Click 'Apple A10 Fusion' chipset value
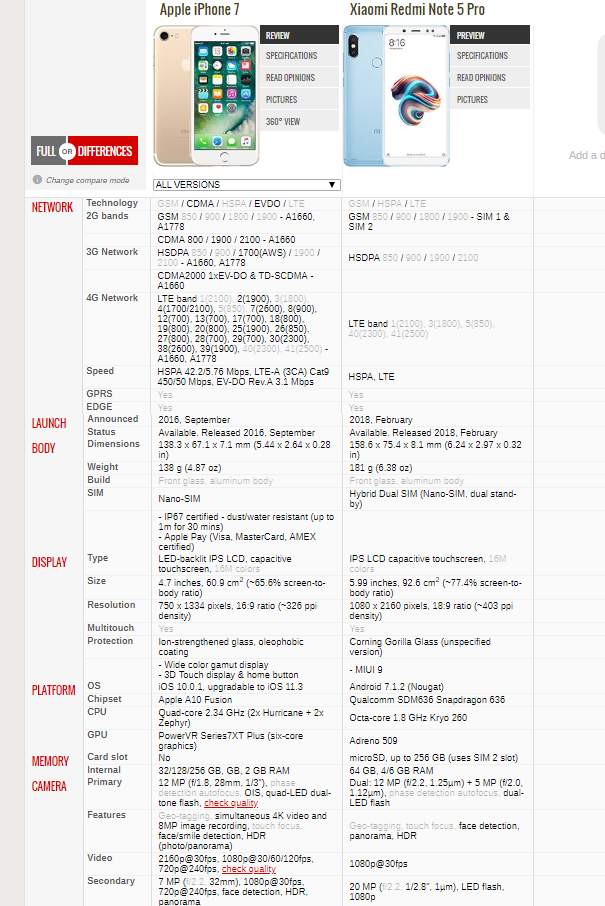Screen dimensions: 605x906 (195, 700)
